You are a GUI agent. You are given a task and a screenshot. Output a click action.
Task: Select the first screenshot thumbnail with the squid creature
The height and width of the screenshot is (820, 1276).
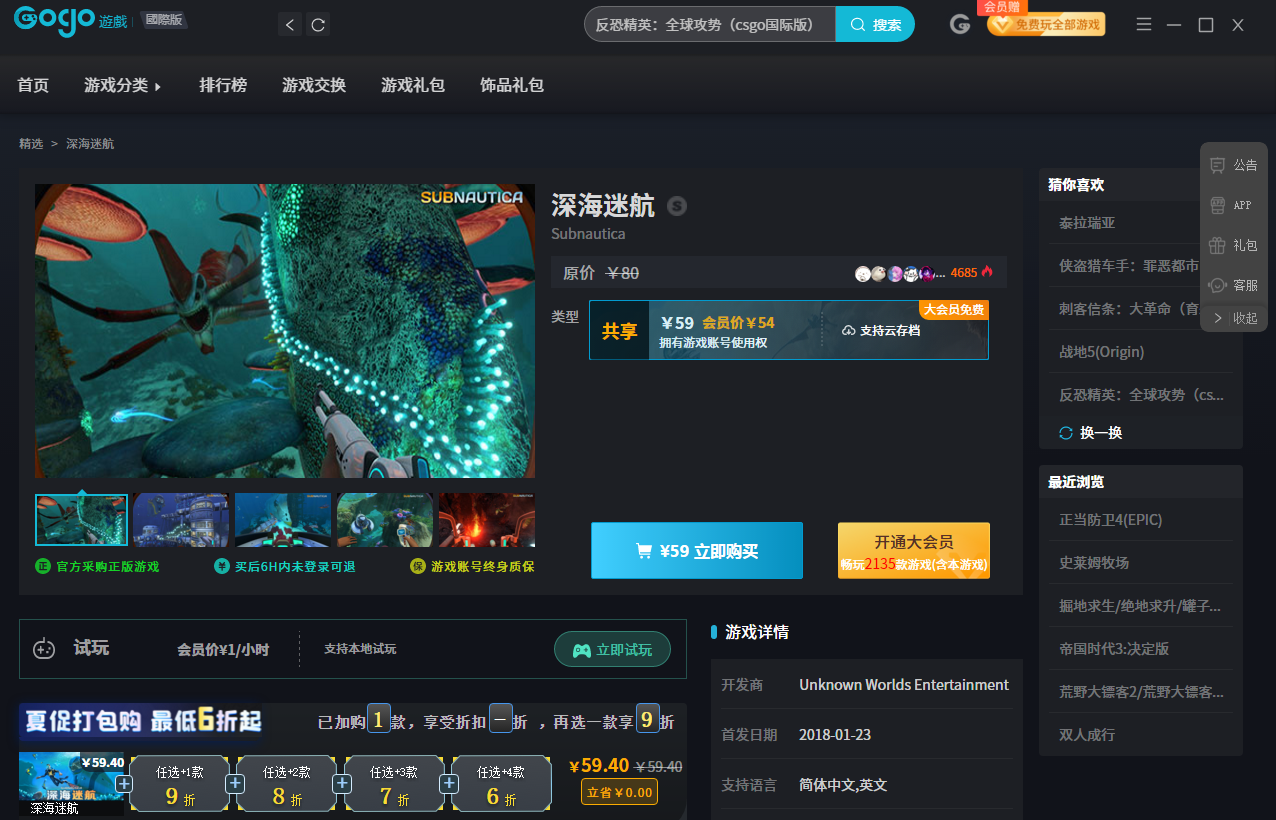(x=81, y=520)
